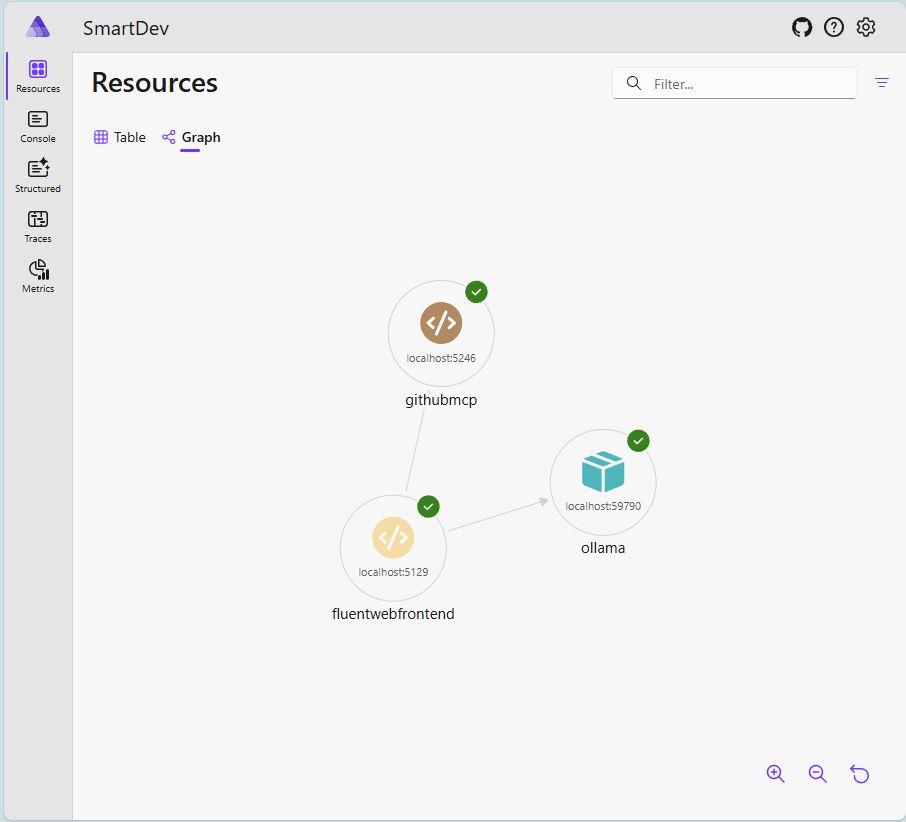Screen dimensions: 906x822
Task: Open the Console logs page
Action: [x=38, y=127]
